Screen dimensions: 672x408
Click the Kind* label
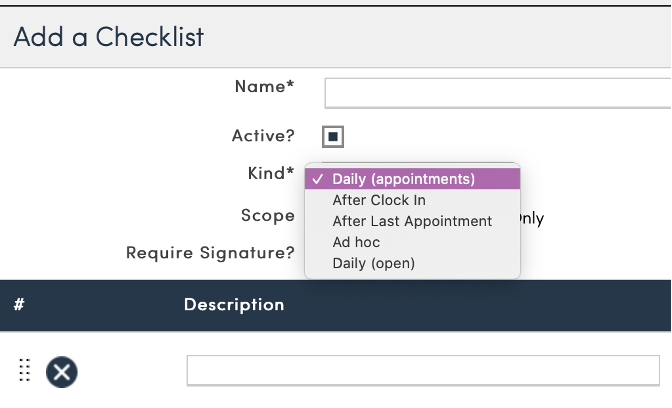click(x=270, y=174)
